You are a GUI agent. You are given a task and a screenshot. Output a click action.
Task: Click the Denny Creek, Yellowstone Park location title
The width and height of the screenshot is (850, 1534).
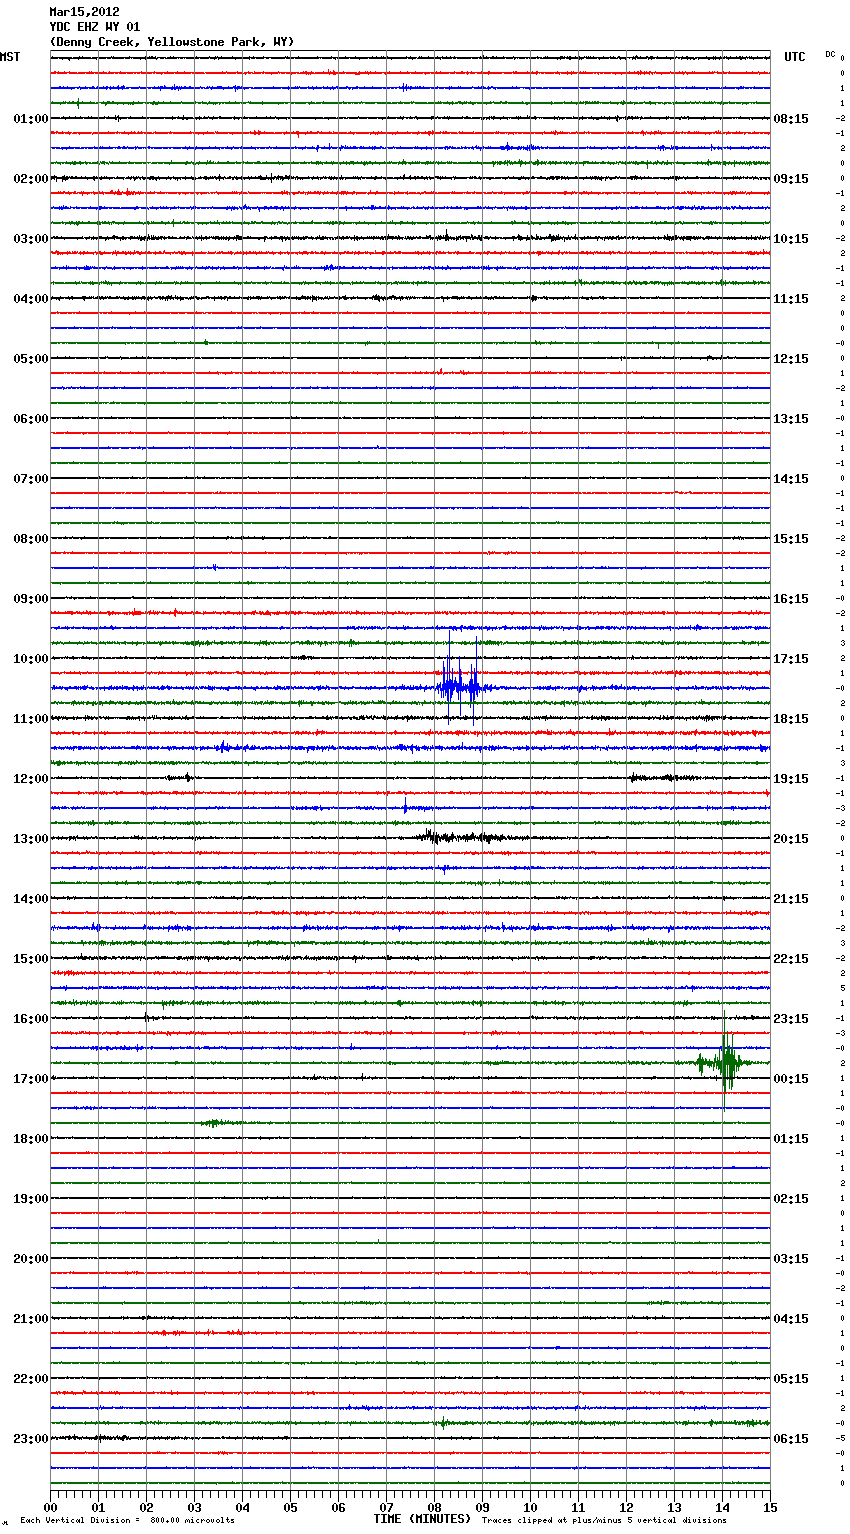point(171,42)
